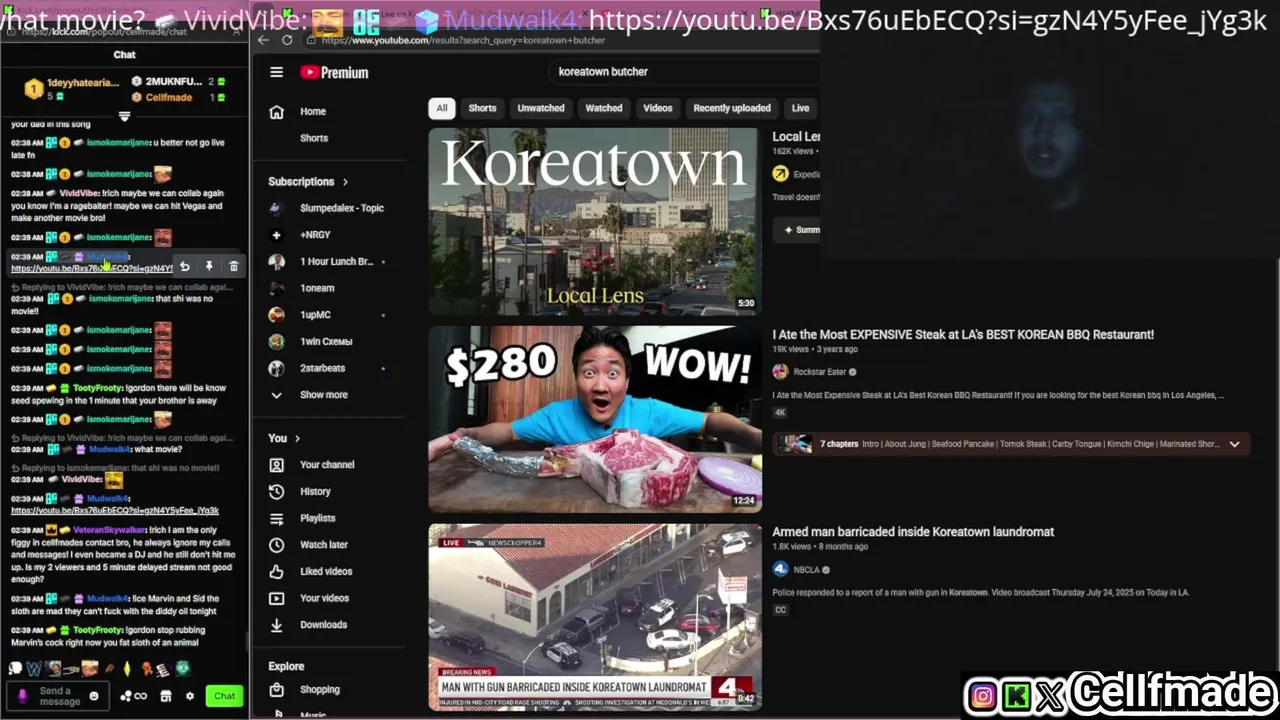Click the green Chat send button
This screenshot has height=720, width=1280.
[x=224, y=696]
